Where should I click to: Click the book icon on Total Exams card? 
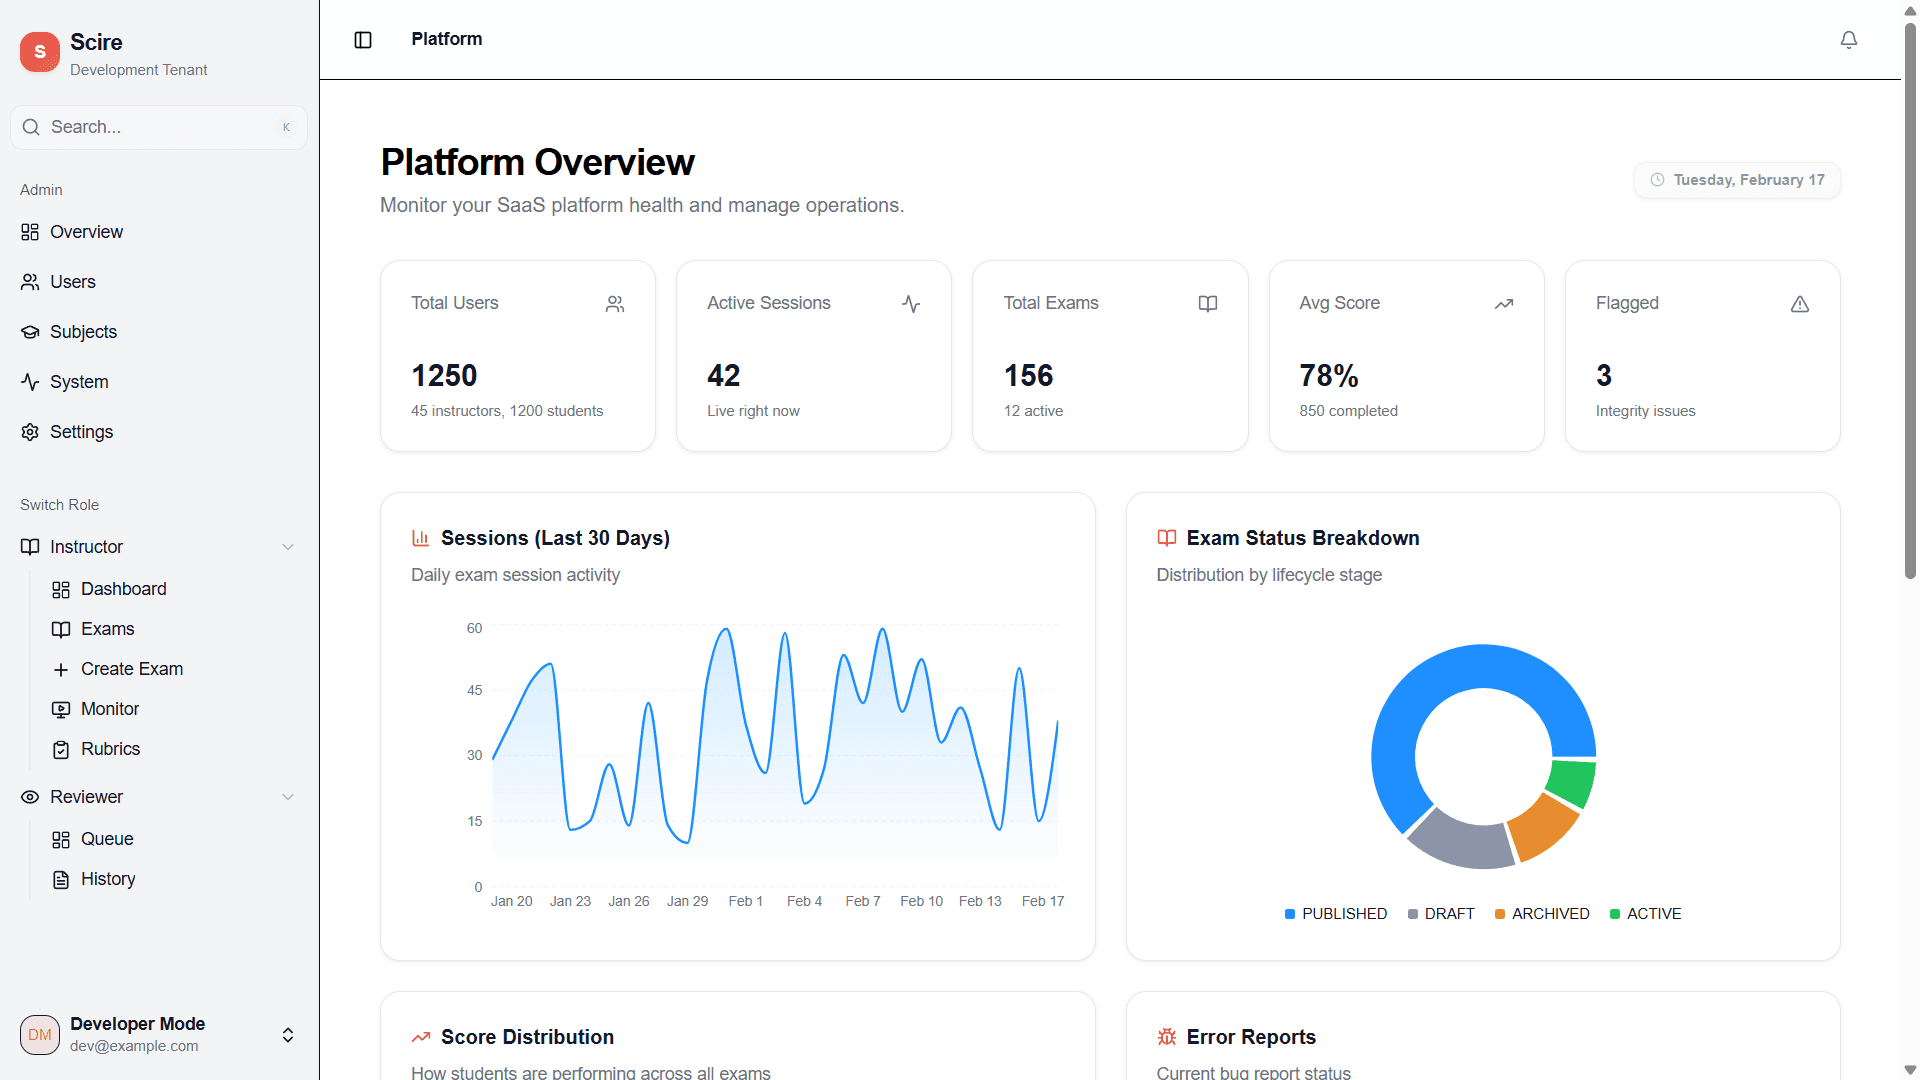(x=1207, y=303)
